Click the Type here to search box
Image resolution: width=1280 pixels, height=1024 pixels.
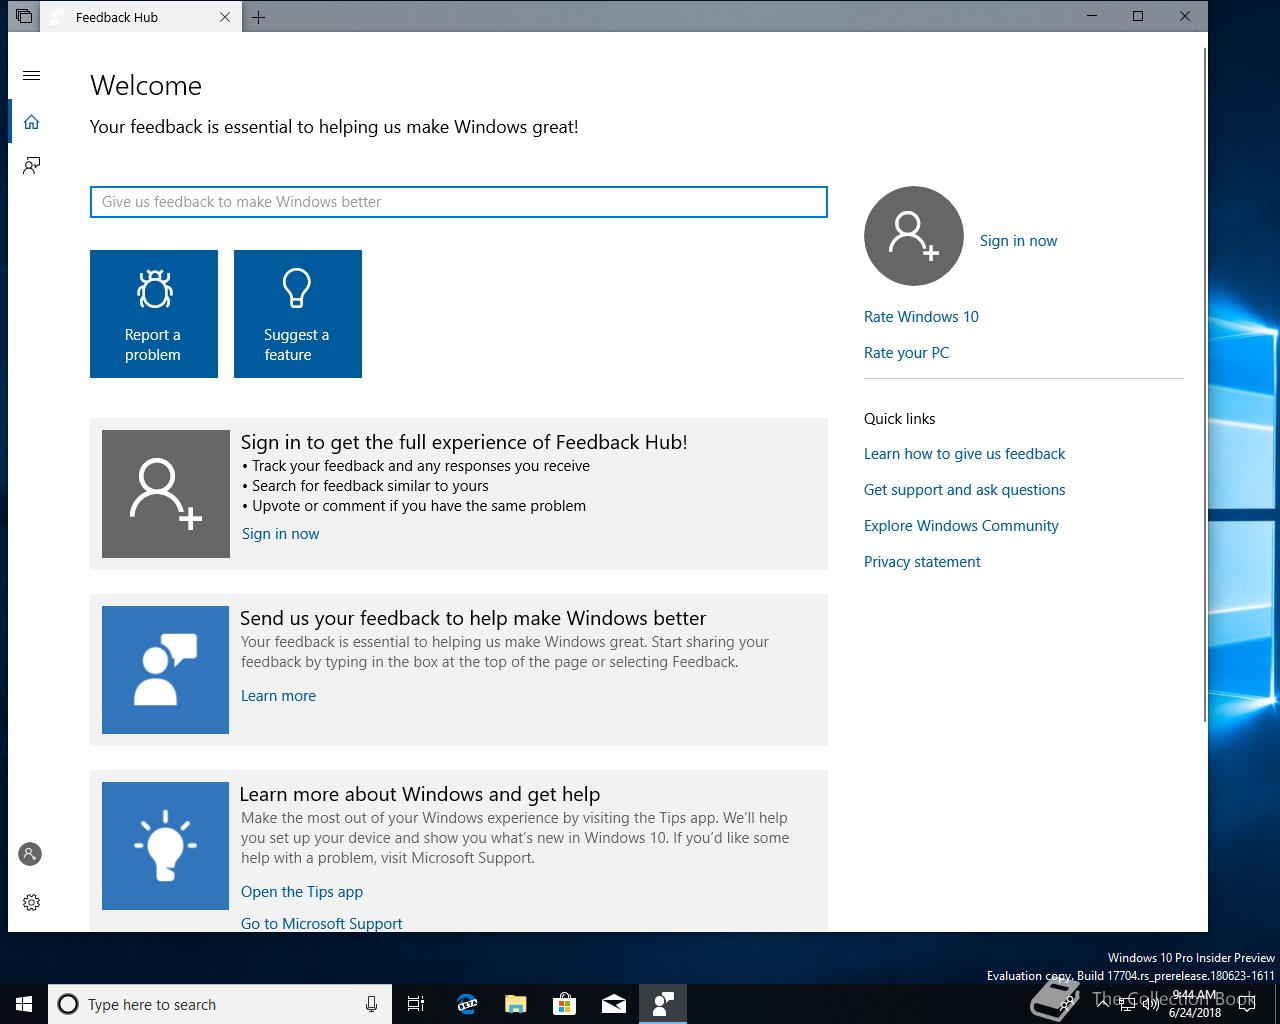tap(218, 1004)
